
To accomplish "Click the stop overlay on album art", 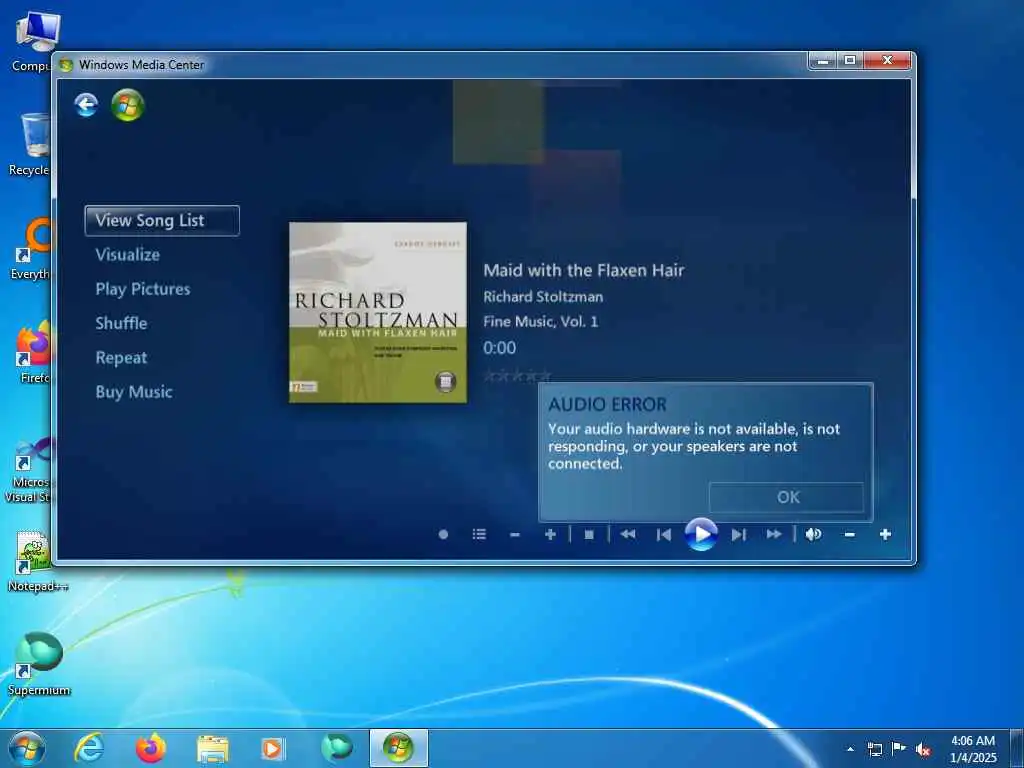I will pos(445,381).
